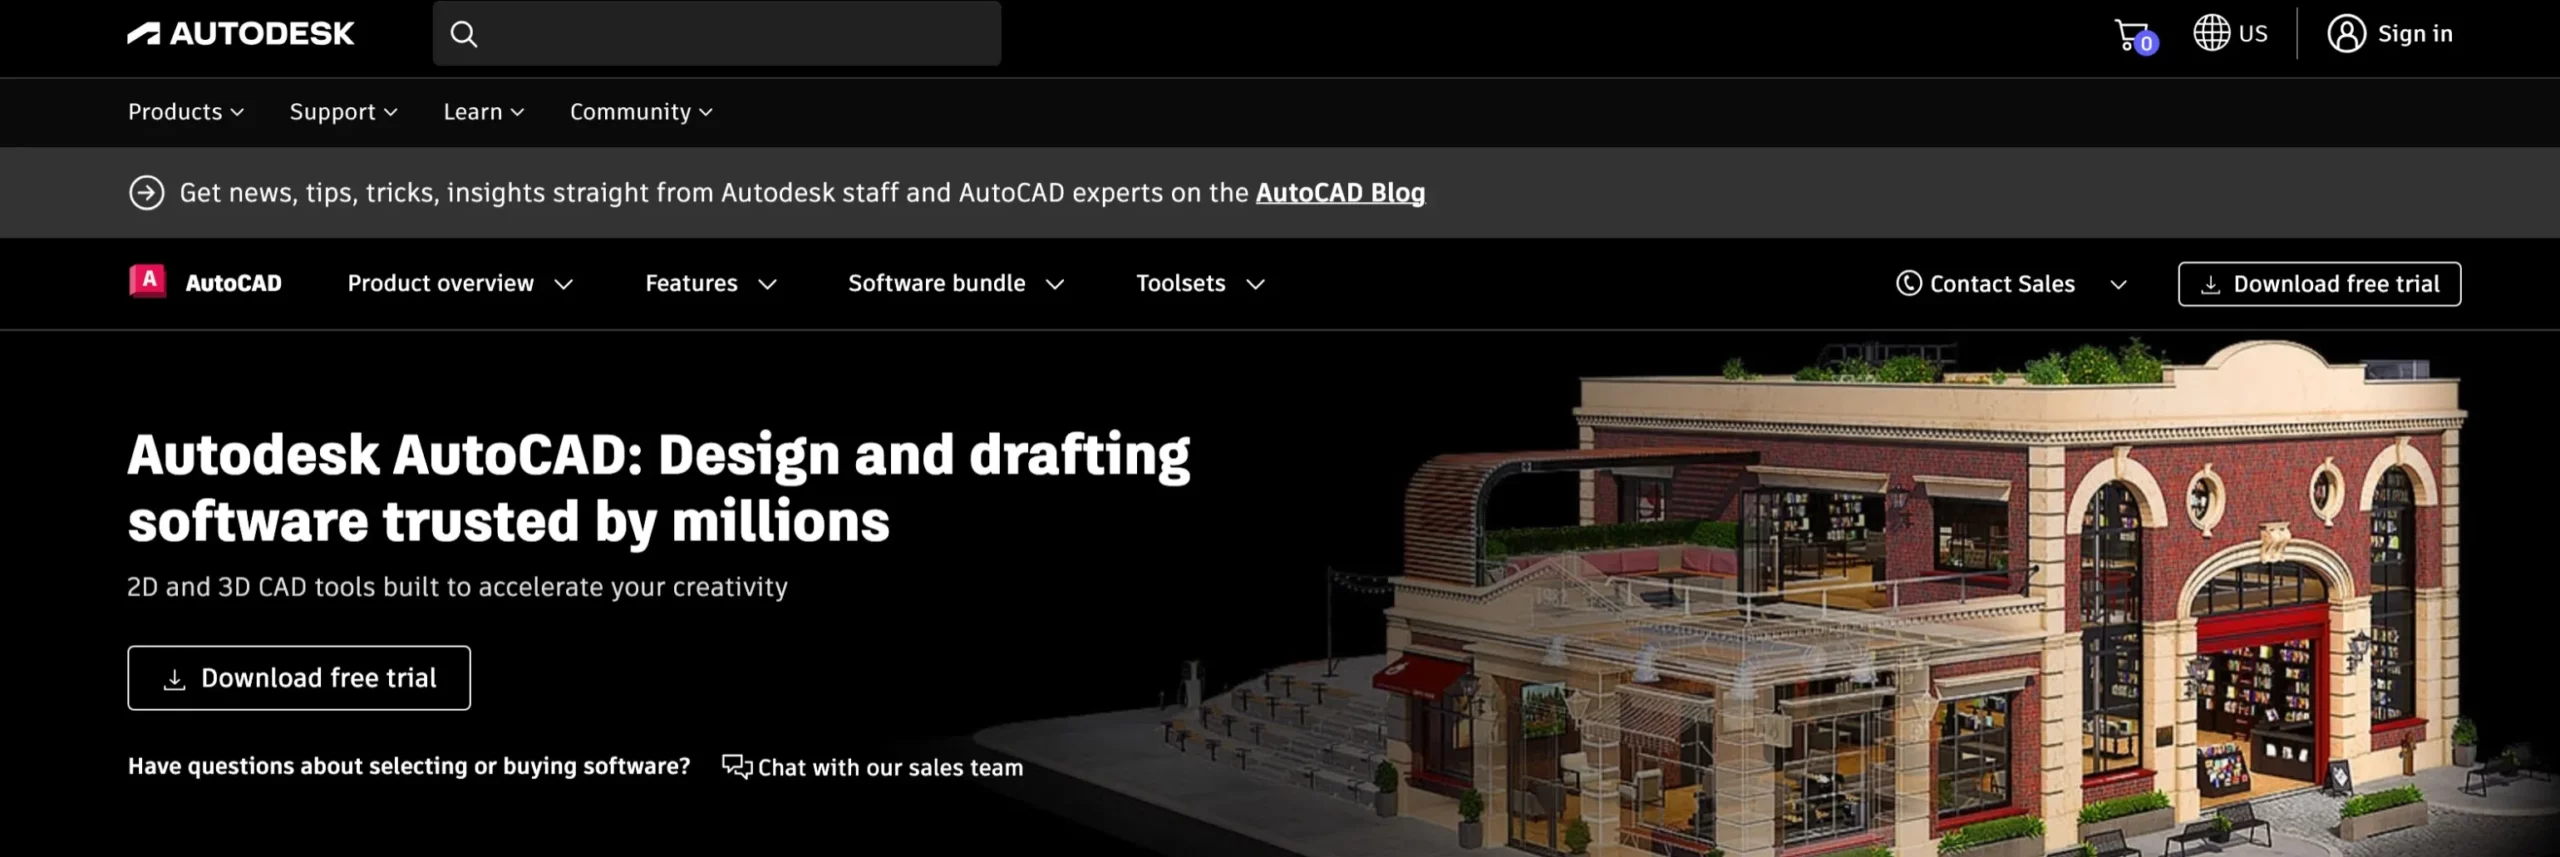Expand the Features chevron
The image size is (2560, 857).
(x=767, y=285)
